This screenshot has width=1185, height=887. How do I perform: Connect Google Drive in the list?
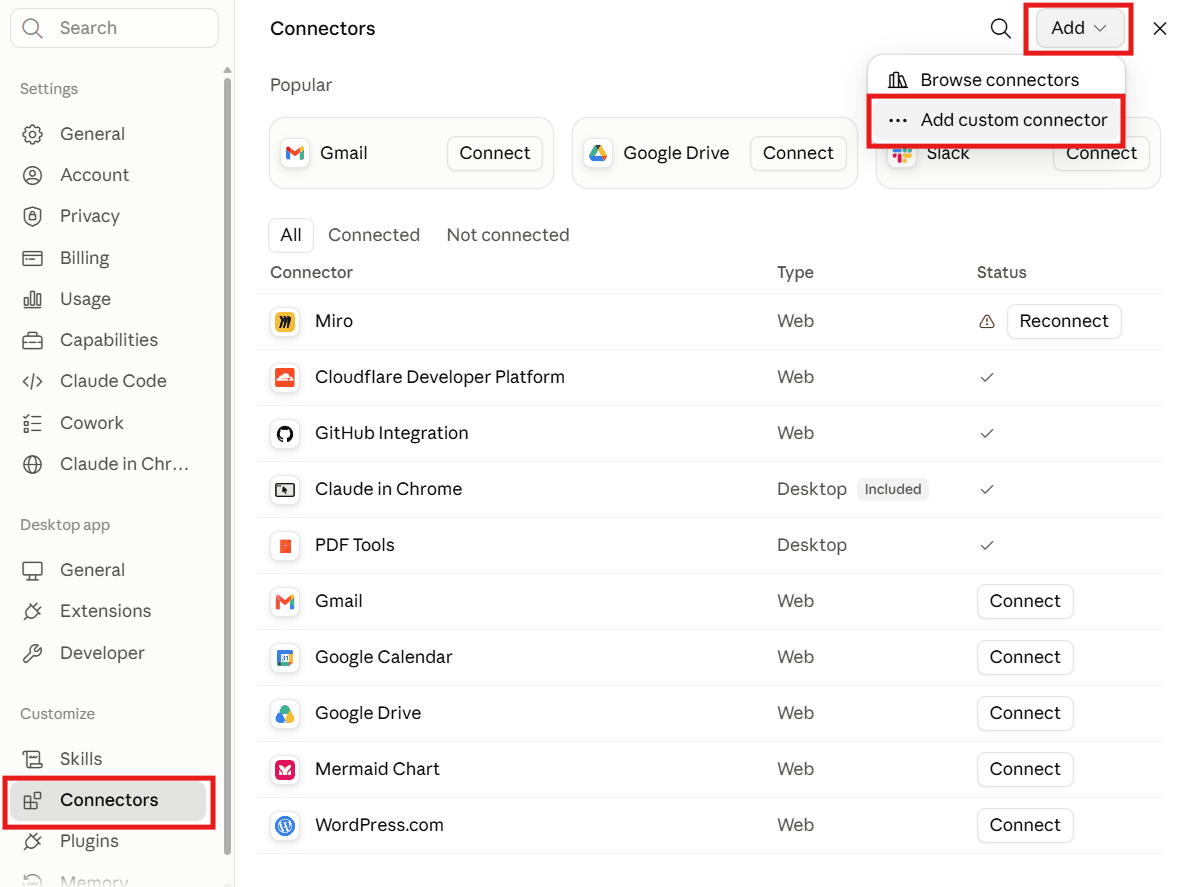tap(1025, 713)
